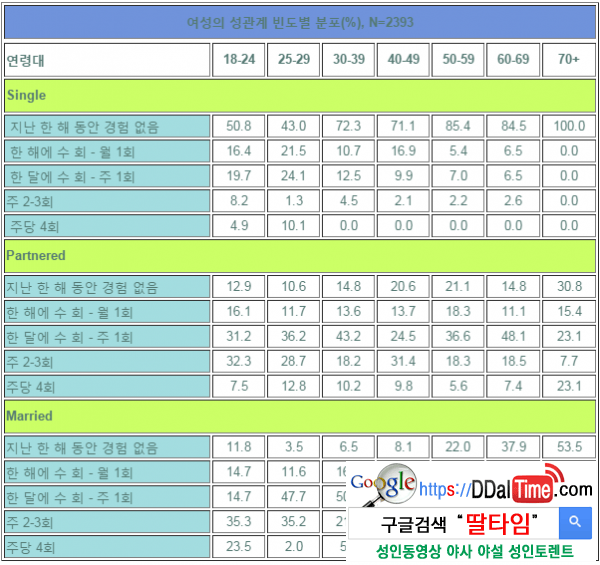Select the cell with value 8.2
Image resolution: width=600 pixels, height=565 pixels.
[x=239, y=201]
